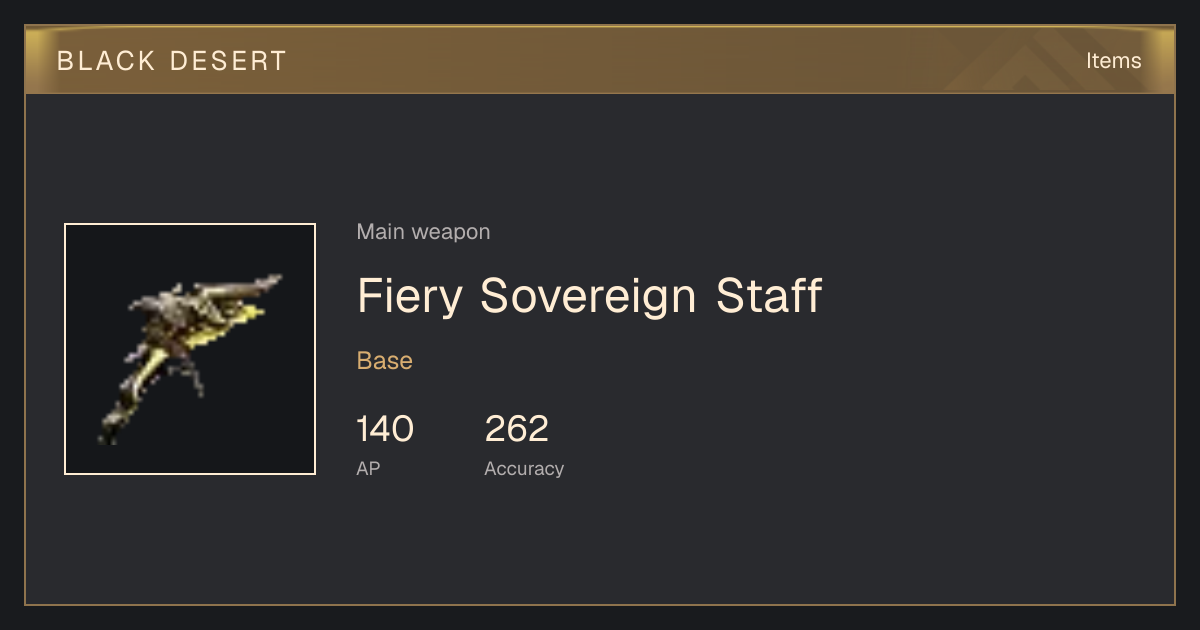Open the Items link in the header

pyautogui.click(x=1113, y=61)
